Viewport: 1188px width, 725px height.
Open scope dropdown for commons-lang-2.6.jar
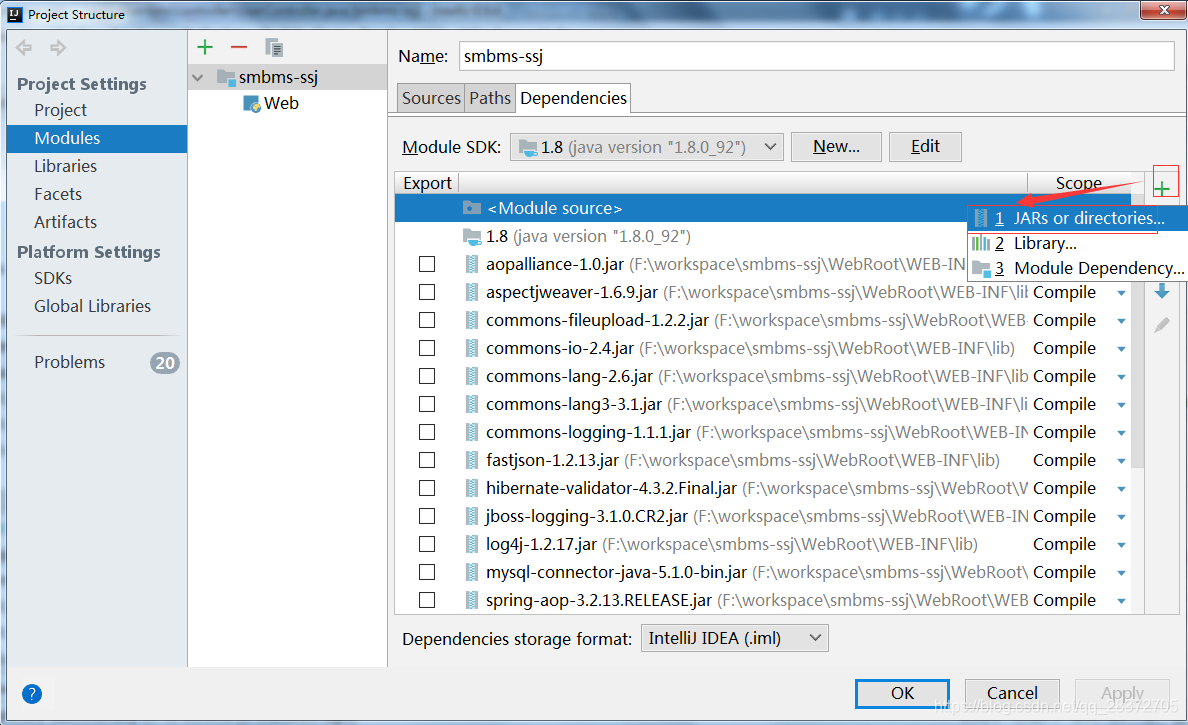click(x=1121, y=377)
